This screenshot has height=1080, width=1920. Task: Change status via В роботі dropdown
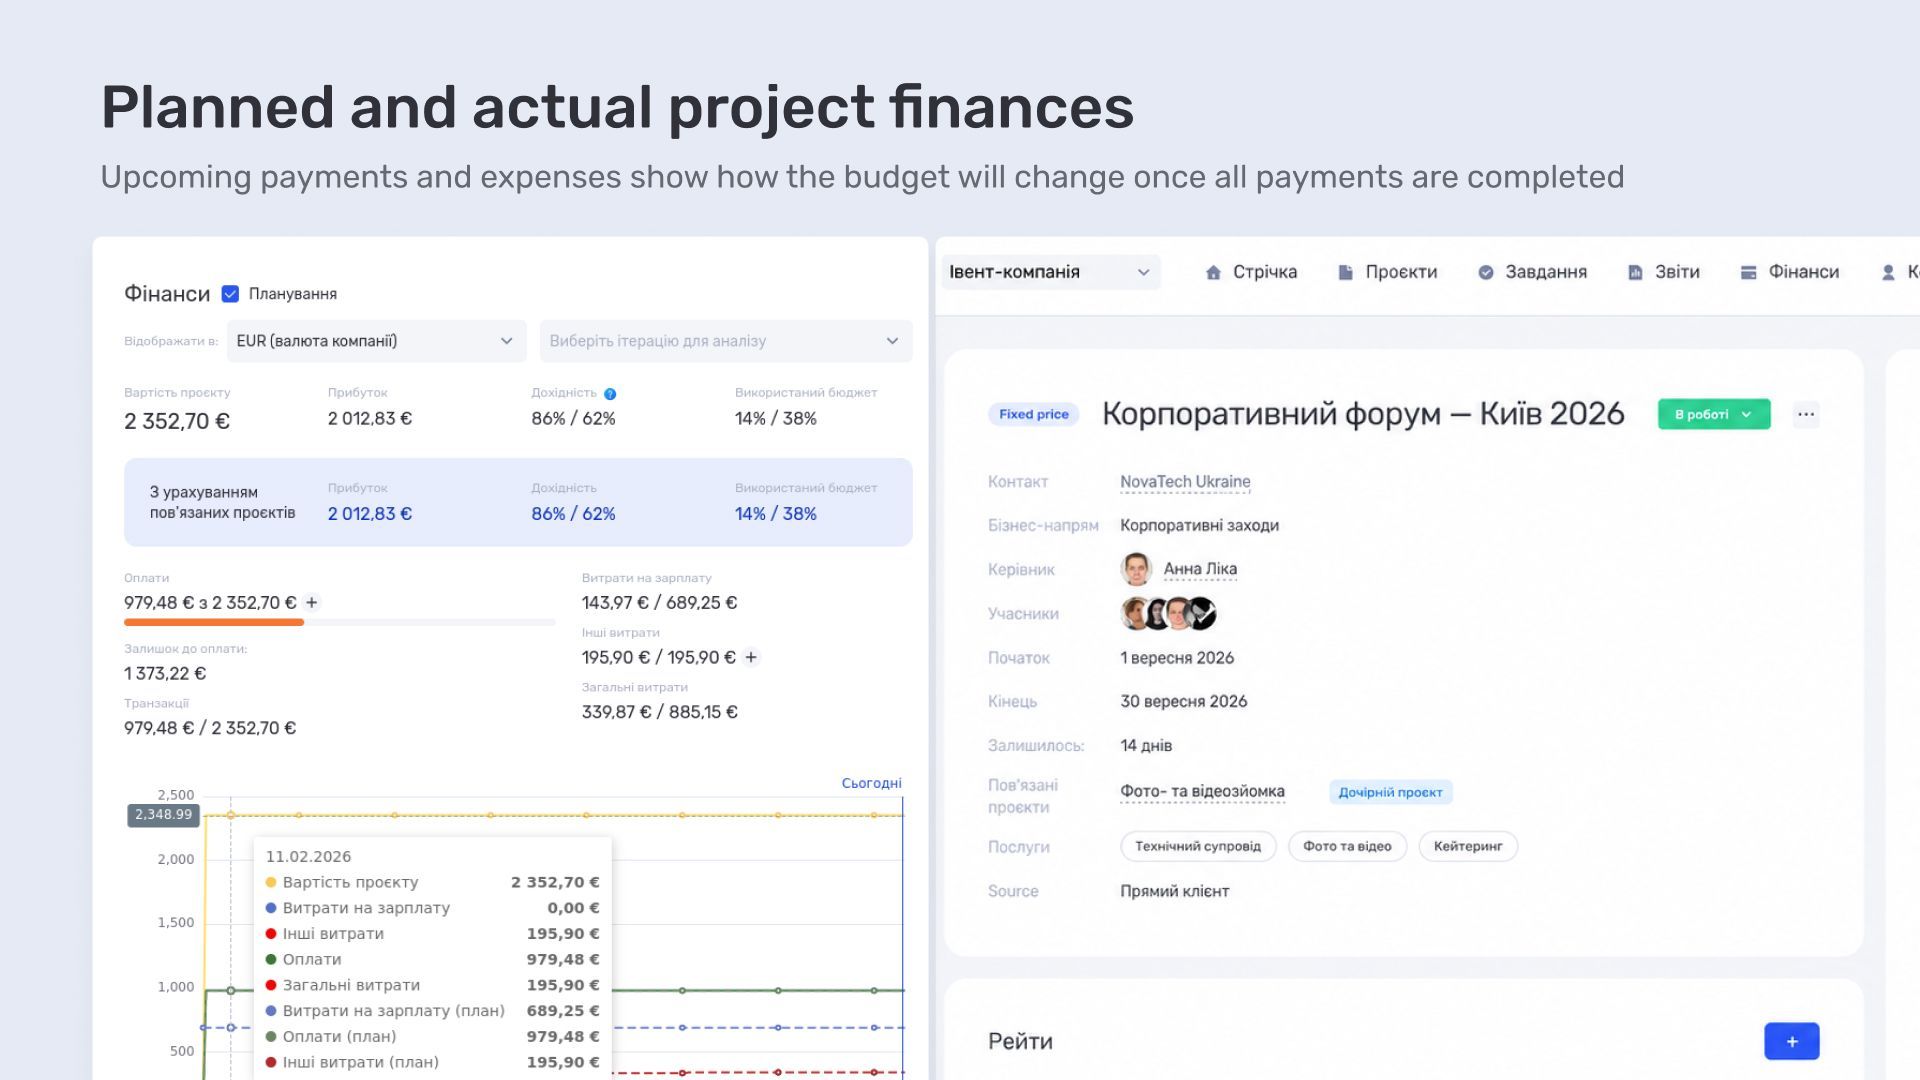(1714, 414)
